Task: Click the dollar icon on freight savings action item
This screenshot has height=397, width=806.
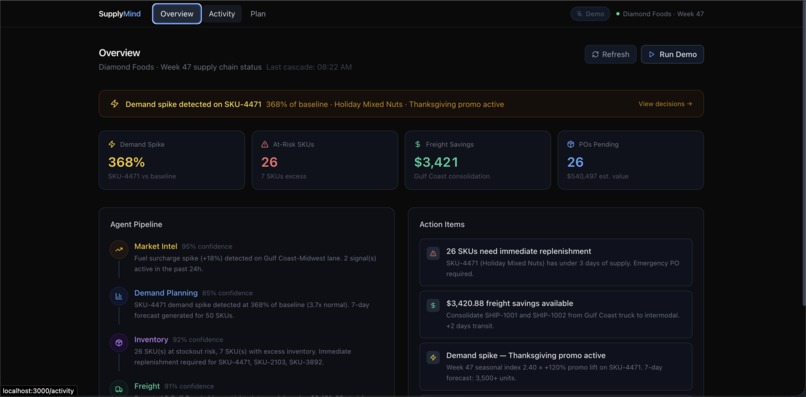Action: pyautogui.click(x=433, y=305)
